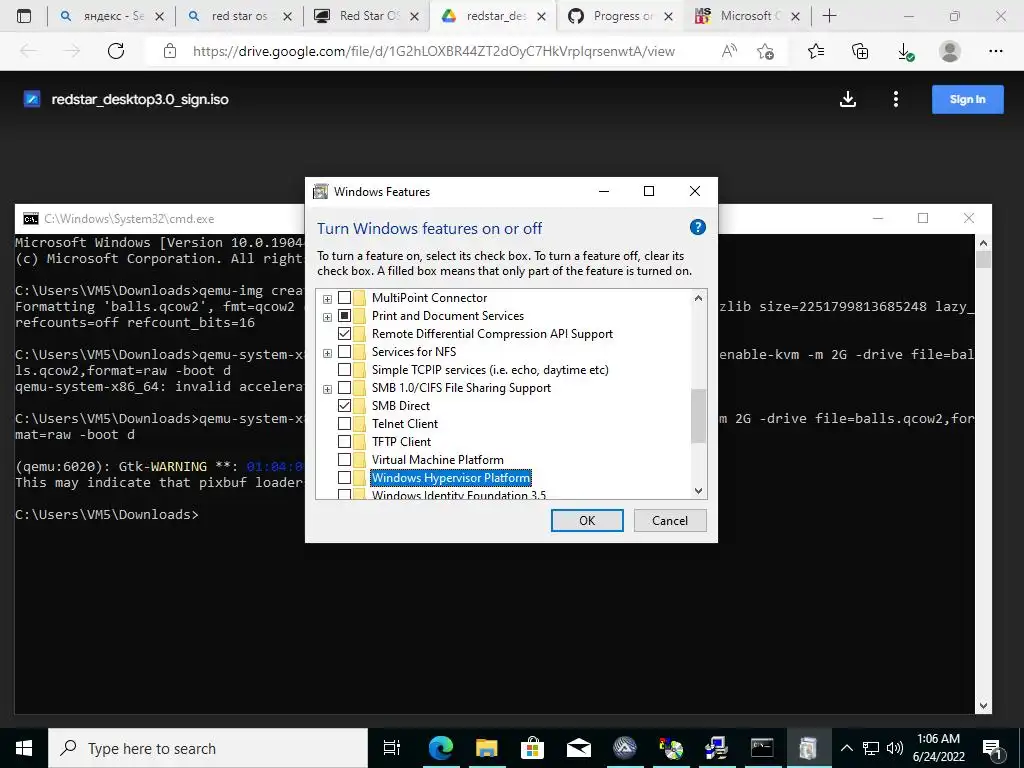Expand the Services for NFS node
1024x768 pixels.
click(327, 353)
